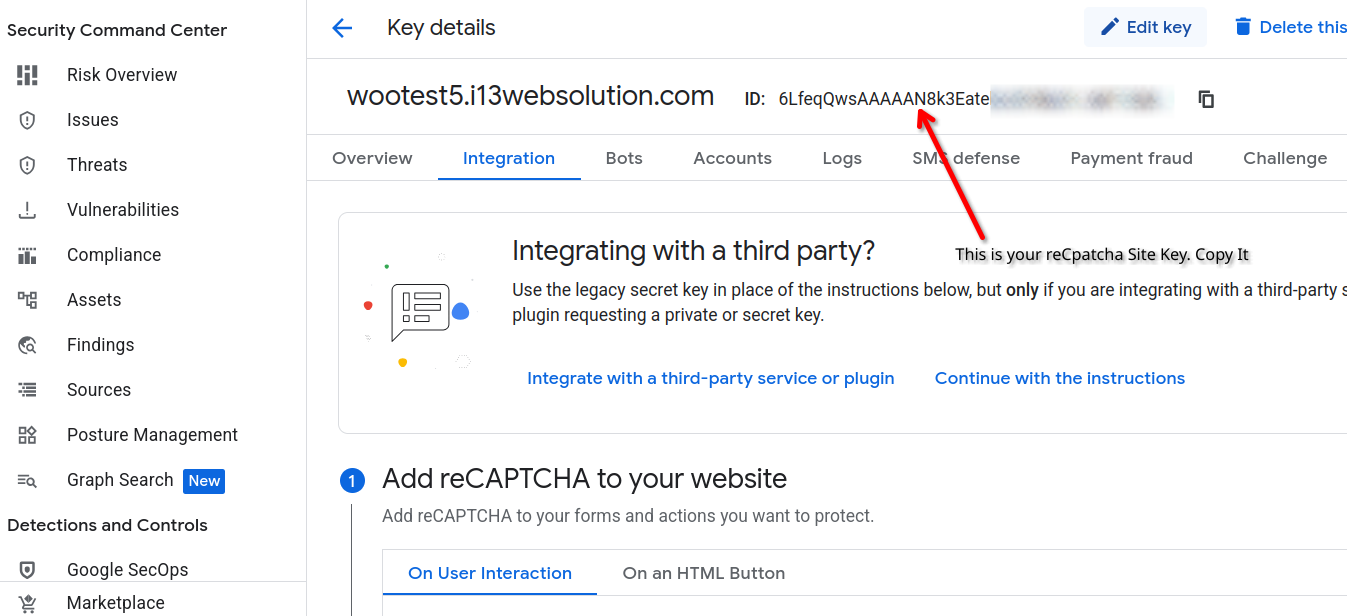The height and width of the screenshot is (616, 1347).
Task: Copy the site key ID with copy icon
Action: coord(1206,99)
